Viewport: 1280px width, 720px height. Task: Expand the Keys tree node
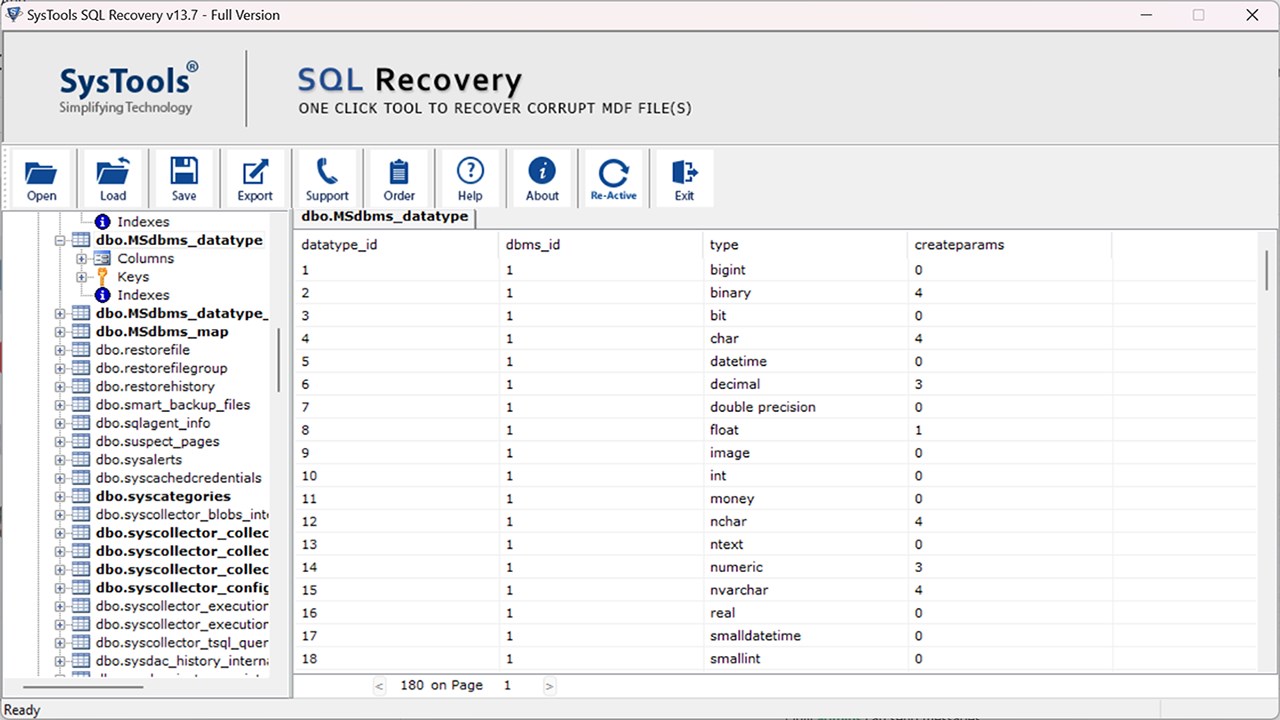tap(82, 277)
